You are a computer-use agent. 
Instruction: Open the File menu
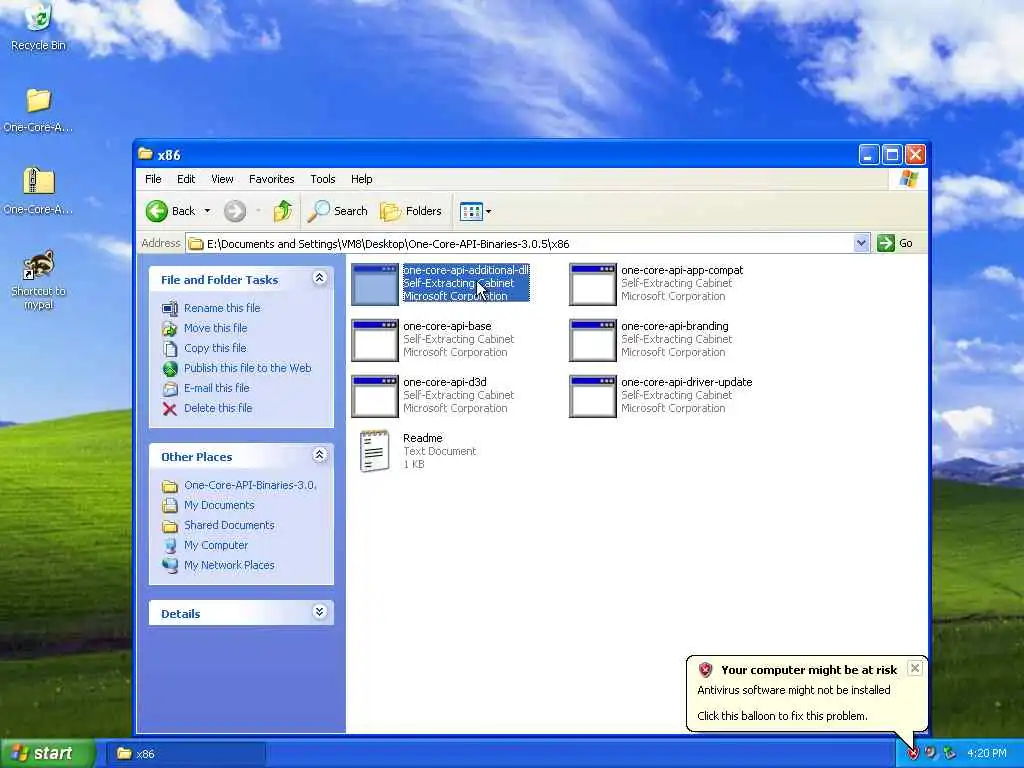click(153, 179)
